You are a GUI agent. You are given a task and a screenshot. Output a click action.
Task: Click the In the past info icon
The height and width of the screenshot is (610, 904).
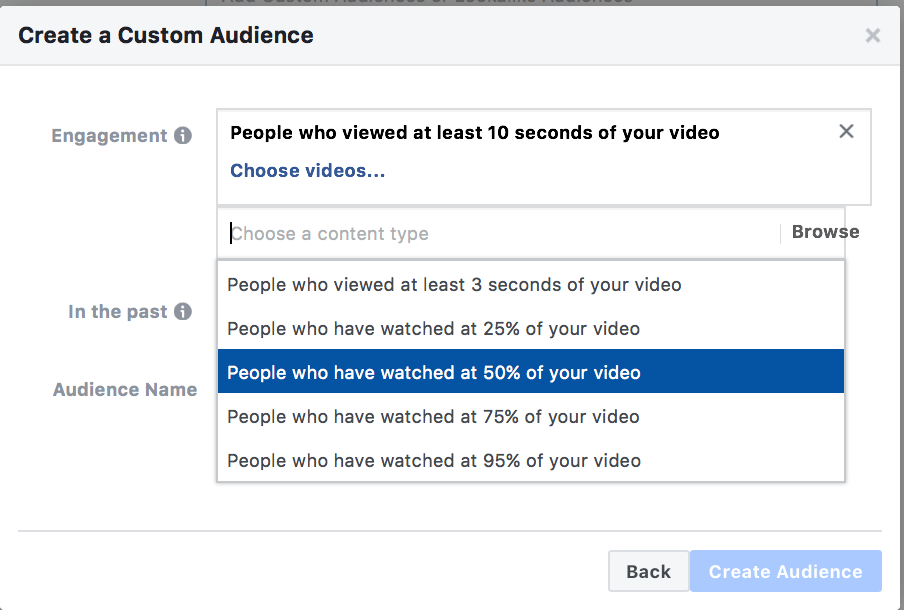tap(183, 312)
